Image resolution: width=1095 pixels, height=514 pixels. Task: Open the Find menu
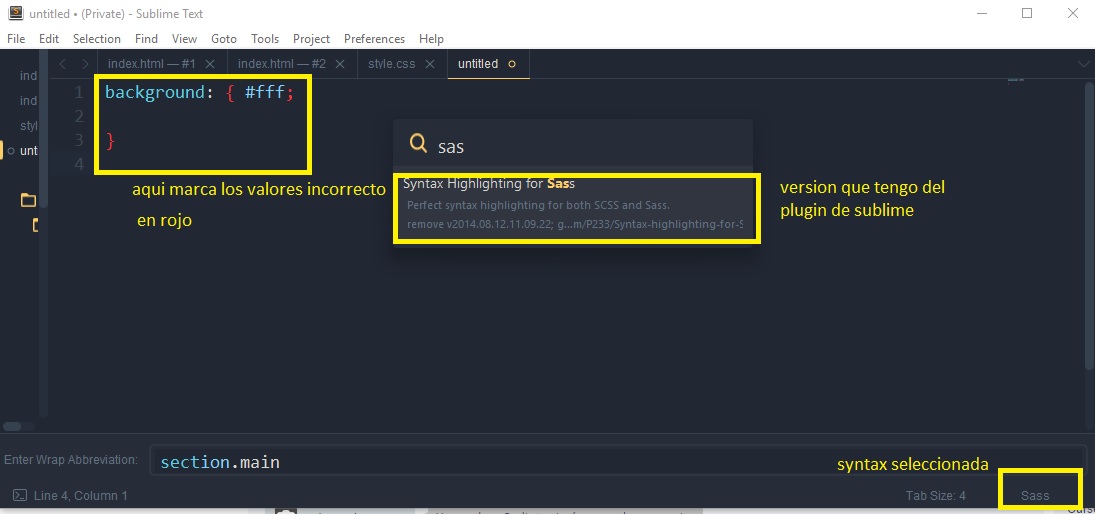[146, 38]
